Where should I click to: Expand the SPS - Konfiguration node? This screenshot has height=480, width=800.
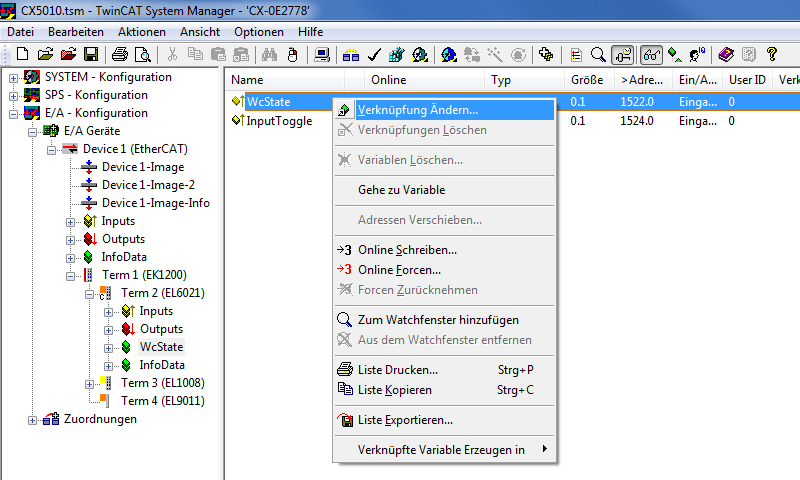[13, 96]
